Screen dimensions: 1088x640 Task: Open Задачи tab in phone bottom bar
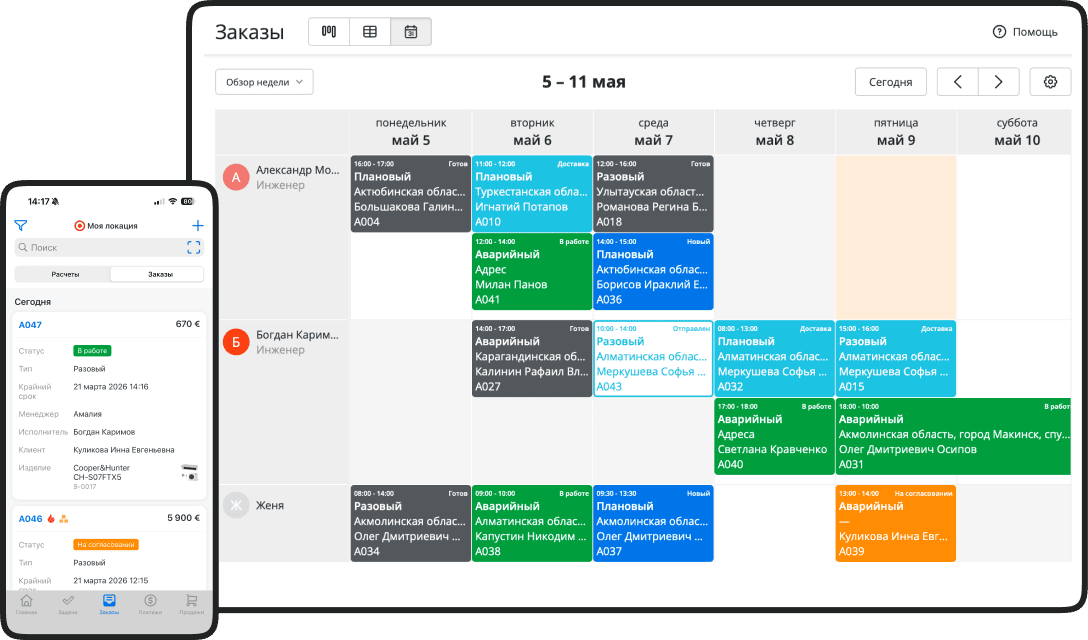pos(67,603)
